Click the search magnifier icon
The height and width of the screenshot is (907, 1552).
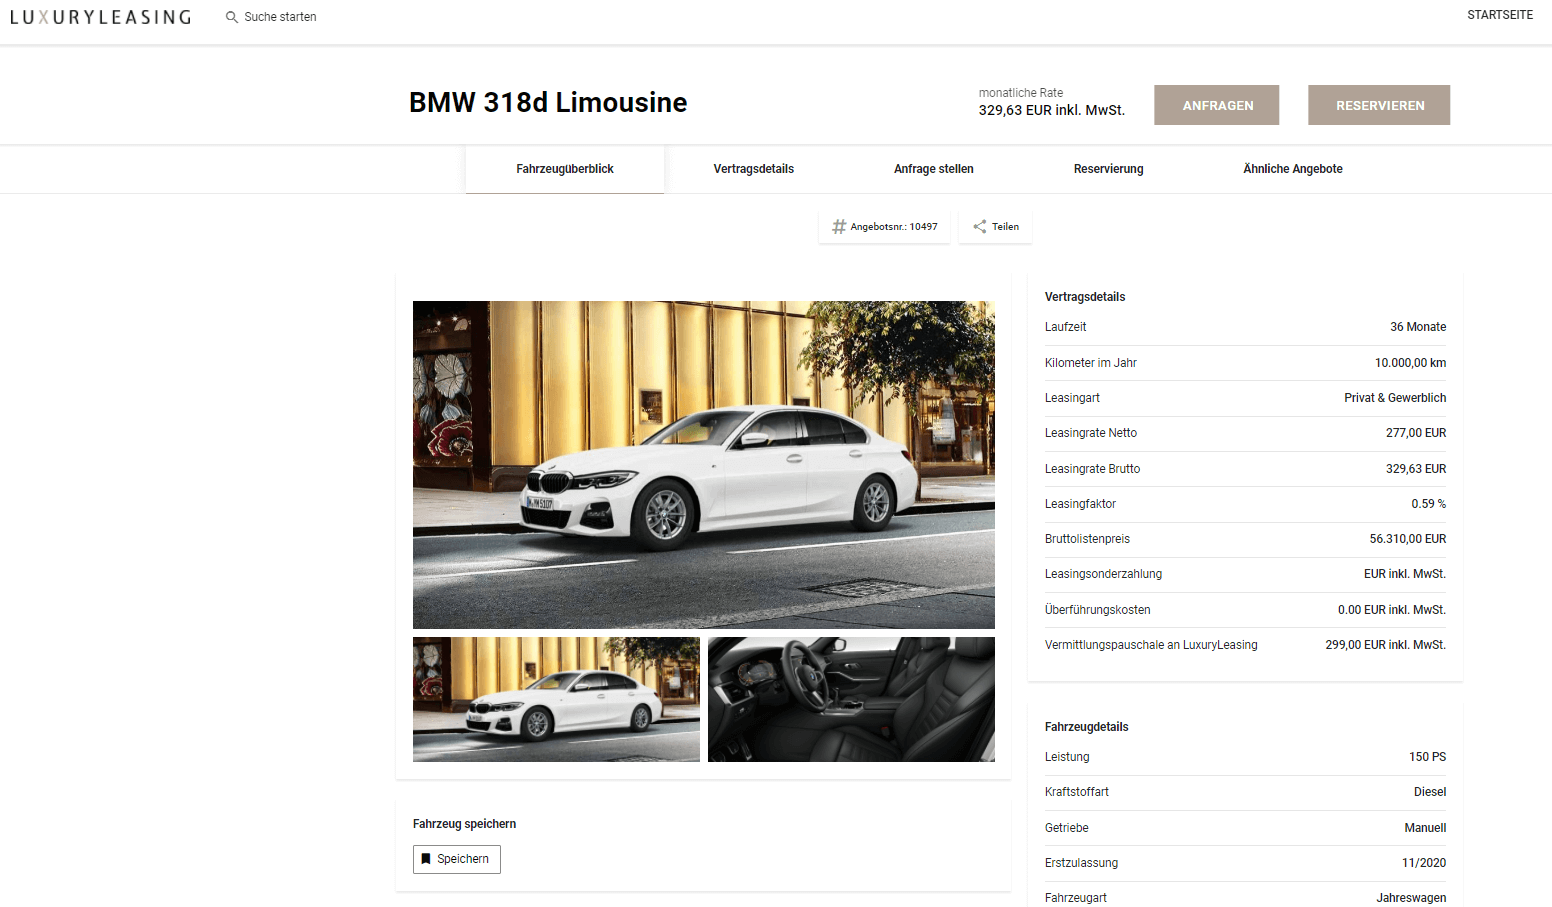(x=231, y=17)
